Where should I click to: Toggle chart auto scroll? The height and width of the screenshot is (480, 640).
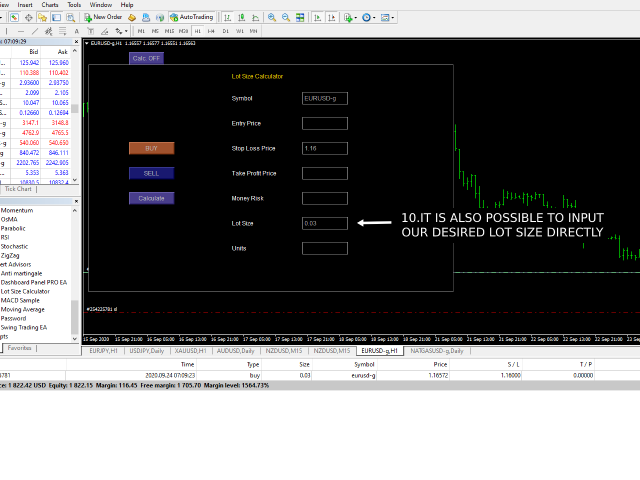point(318,17)
